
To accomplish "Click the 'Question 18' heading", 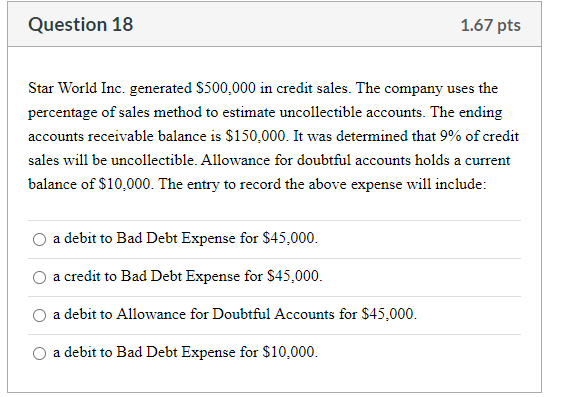I will pyautogui.click(x=81, y=25).
